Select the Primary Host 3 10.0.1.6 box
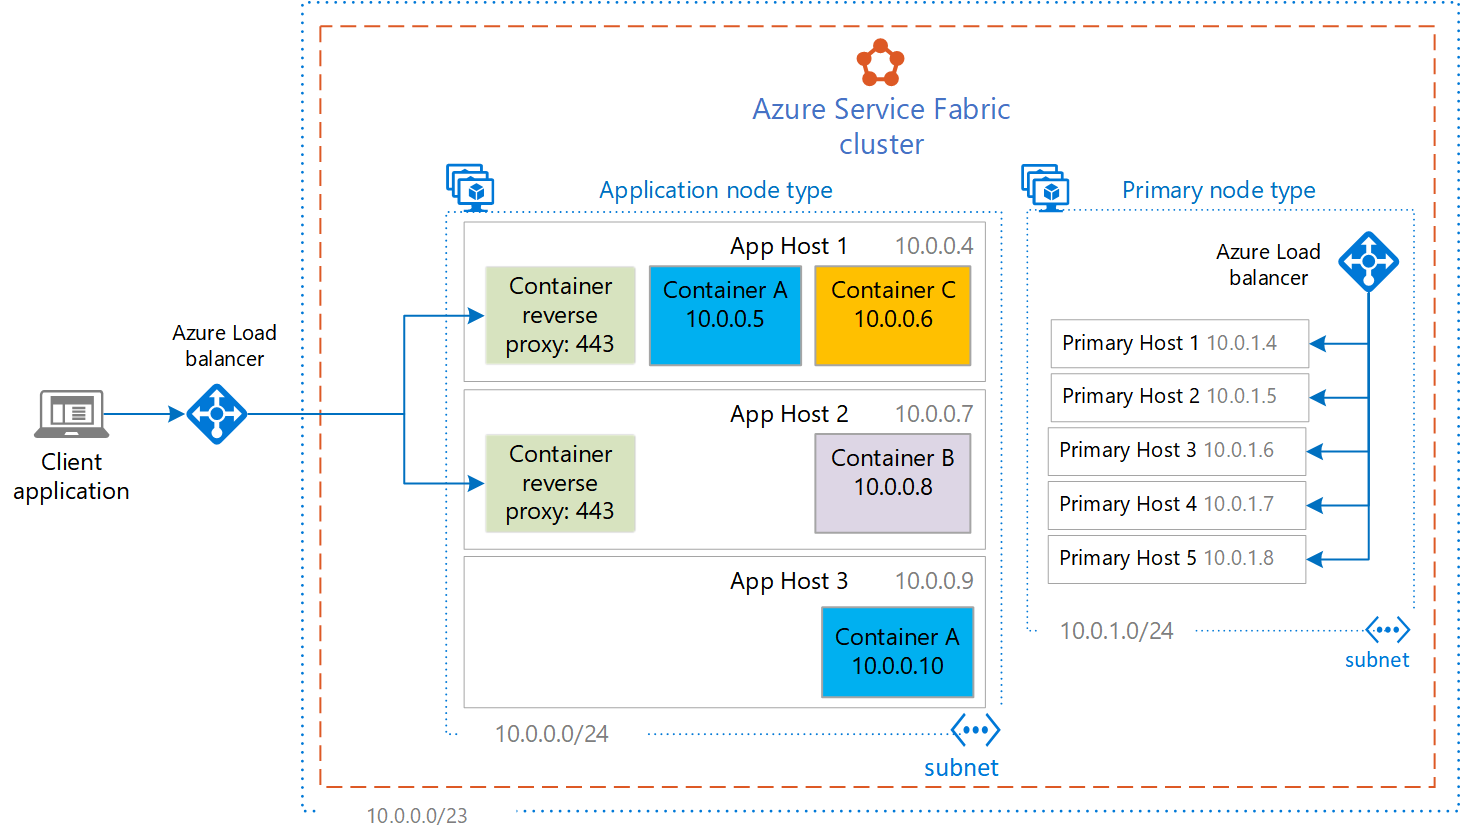Viewport: 1461px width, 840px height. 1176,451
